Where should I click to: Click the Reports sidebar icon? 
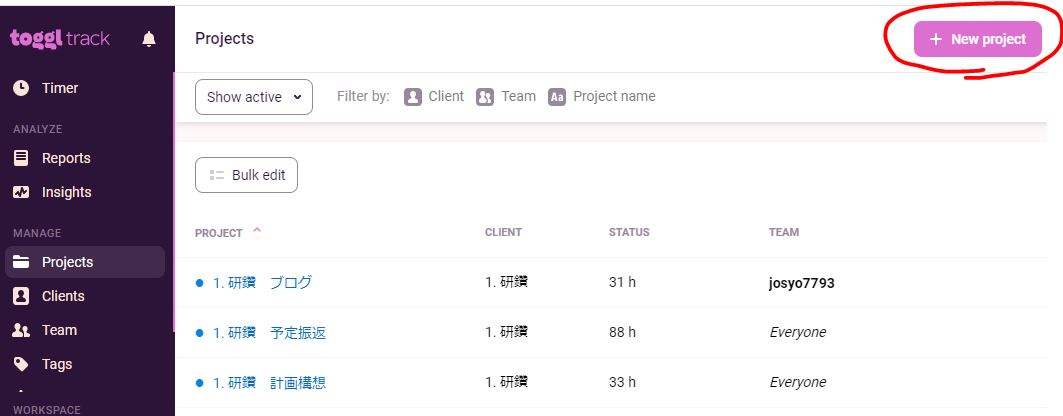(x=21, y=158)
